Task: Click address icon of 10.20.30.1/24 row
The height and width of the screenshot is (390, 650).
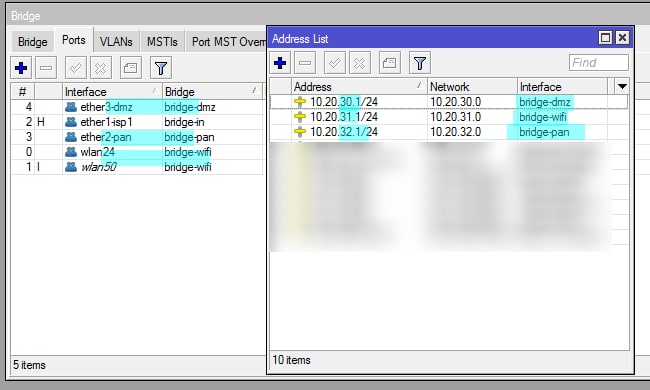Action: (300, 102)
